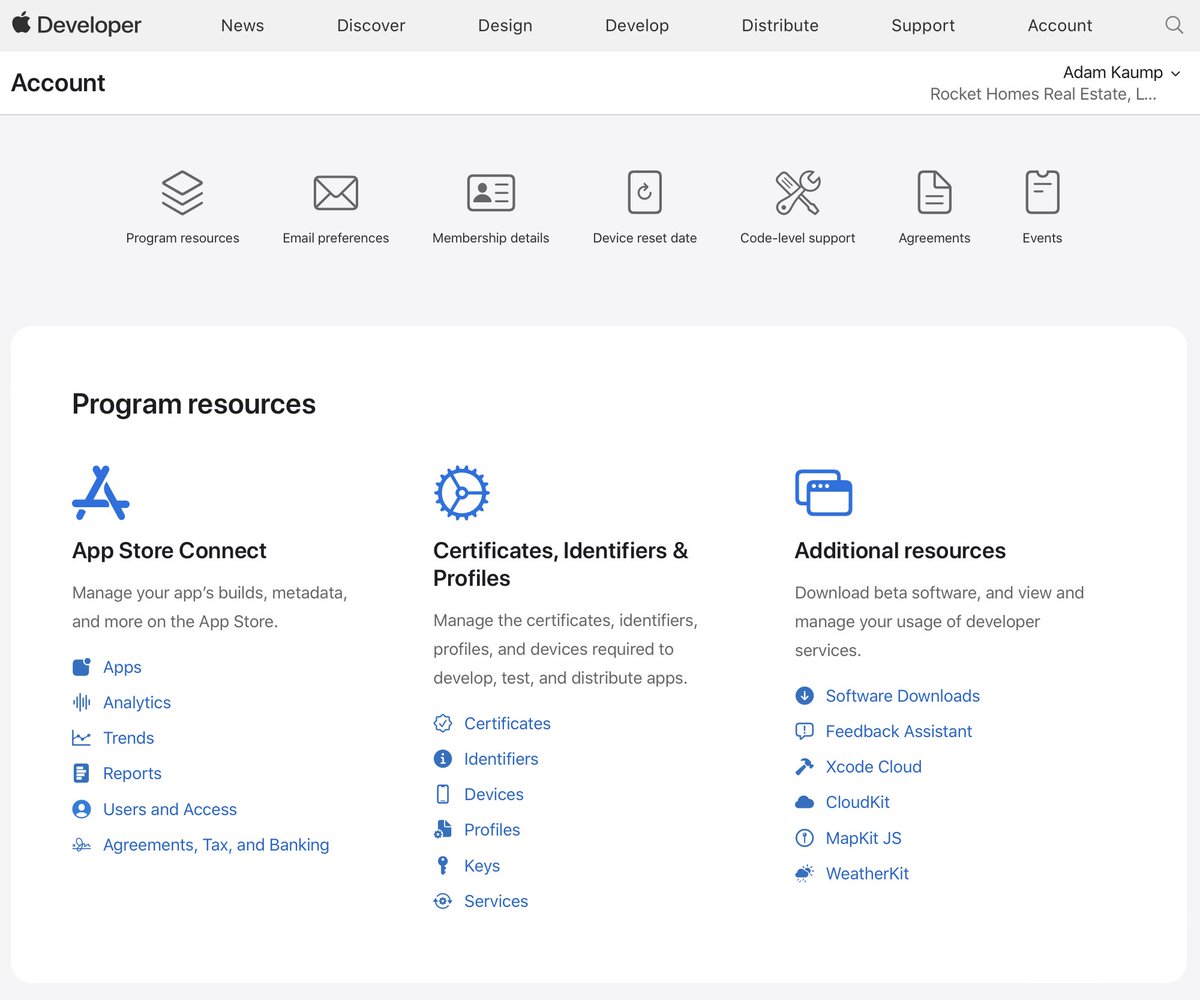This screenshot has width=1200, height=1000.
Task: Open the Design menu
Action: (x=505, y=26)
